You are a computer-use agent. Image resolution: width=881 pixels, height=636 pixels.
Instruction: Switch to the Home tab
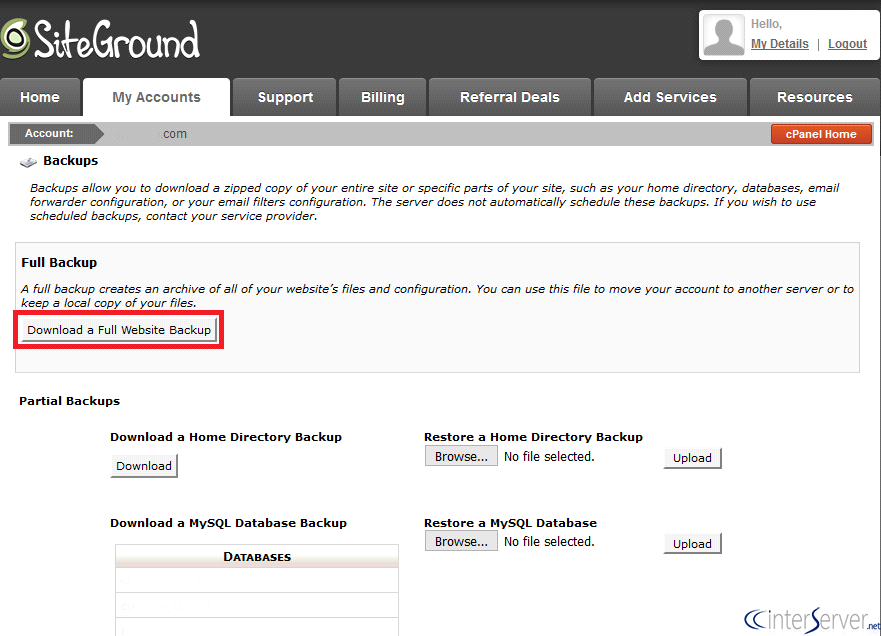coord(40,97)
